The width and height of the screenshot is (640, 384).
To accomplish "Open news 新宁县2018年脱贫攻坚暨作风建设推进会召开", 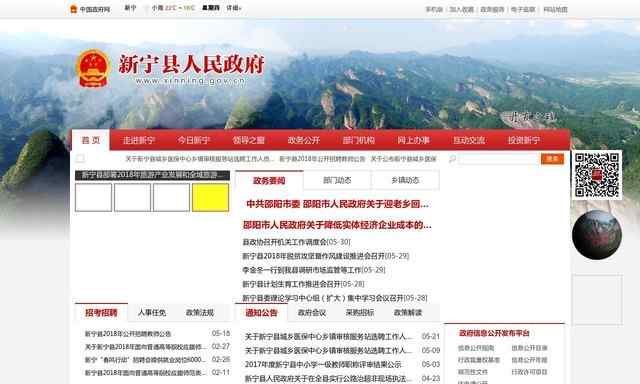I will [x=326, y=256].
